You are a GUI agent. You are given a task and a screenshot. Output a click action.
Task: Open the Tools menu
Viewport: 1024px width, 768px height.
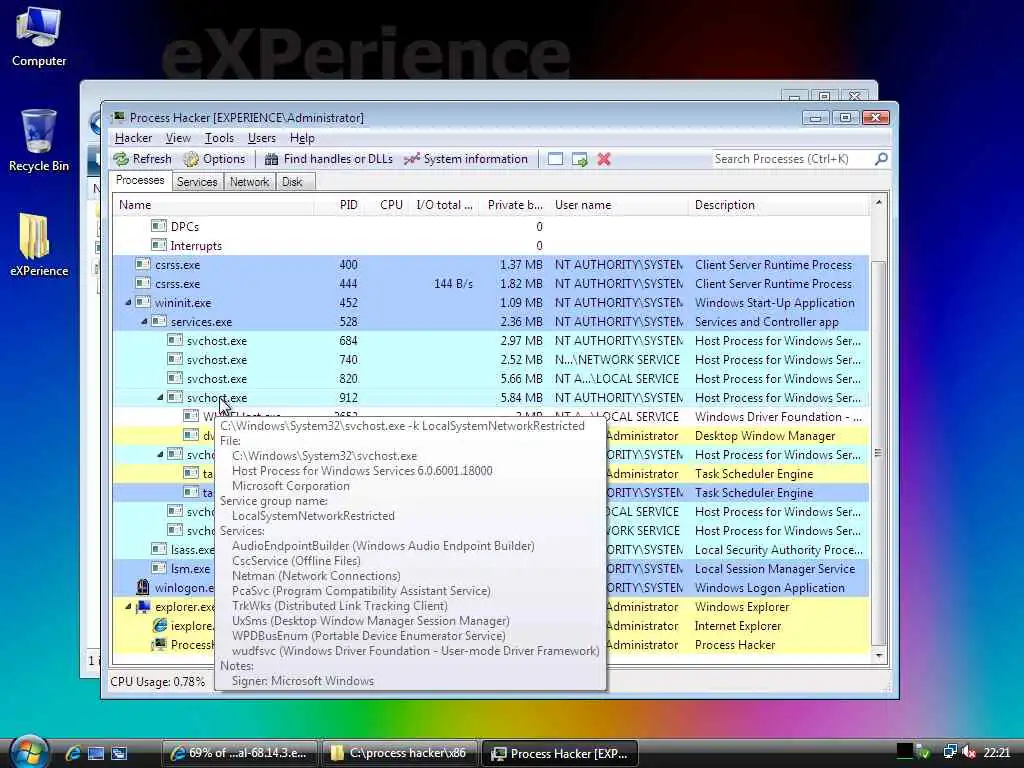[219, 138]
